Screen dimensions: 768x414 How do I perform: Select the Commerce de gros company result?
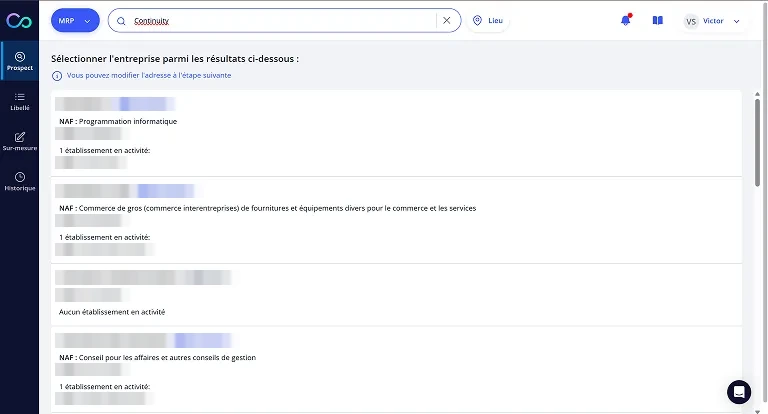[x=396, y=220]
